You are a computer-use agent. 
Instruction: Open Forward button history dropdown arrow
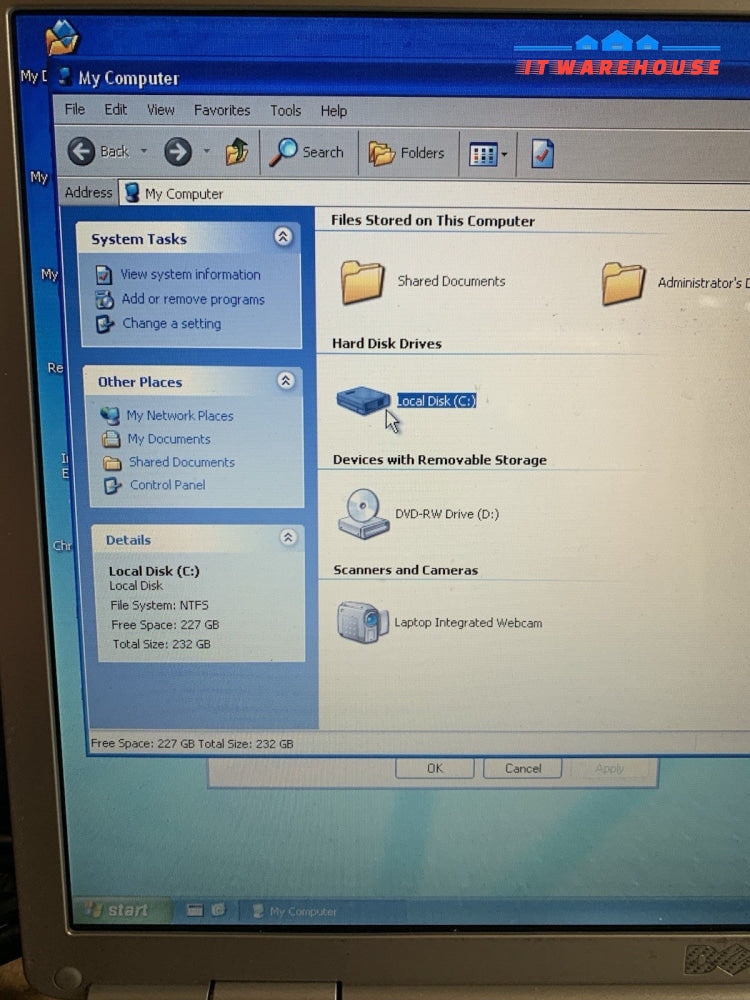click(x=207, y=151)
